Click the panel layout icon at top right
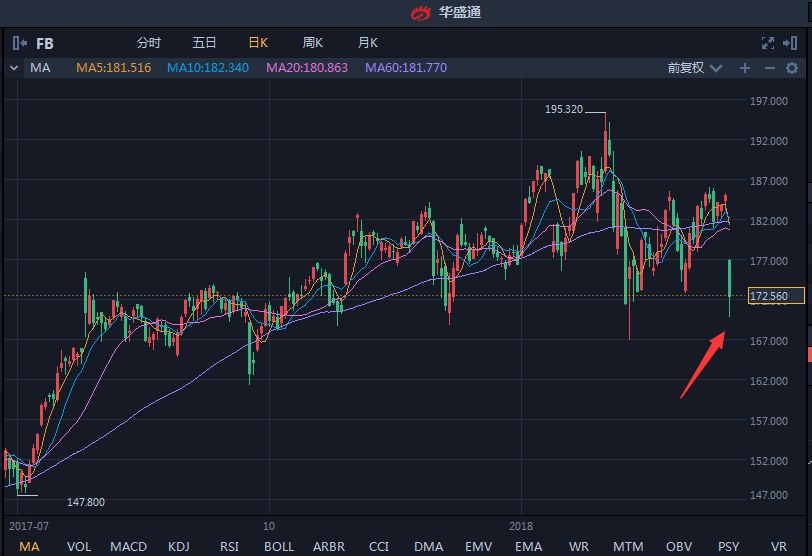The width and height of the screenshot is (812, 556). point(794,43)
